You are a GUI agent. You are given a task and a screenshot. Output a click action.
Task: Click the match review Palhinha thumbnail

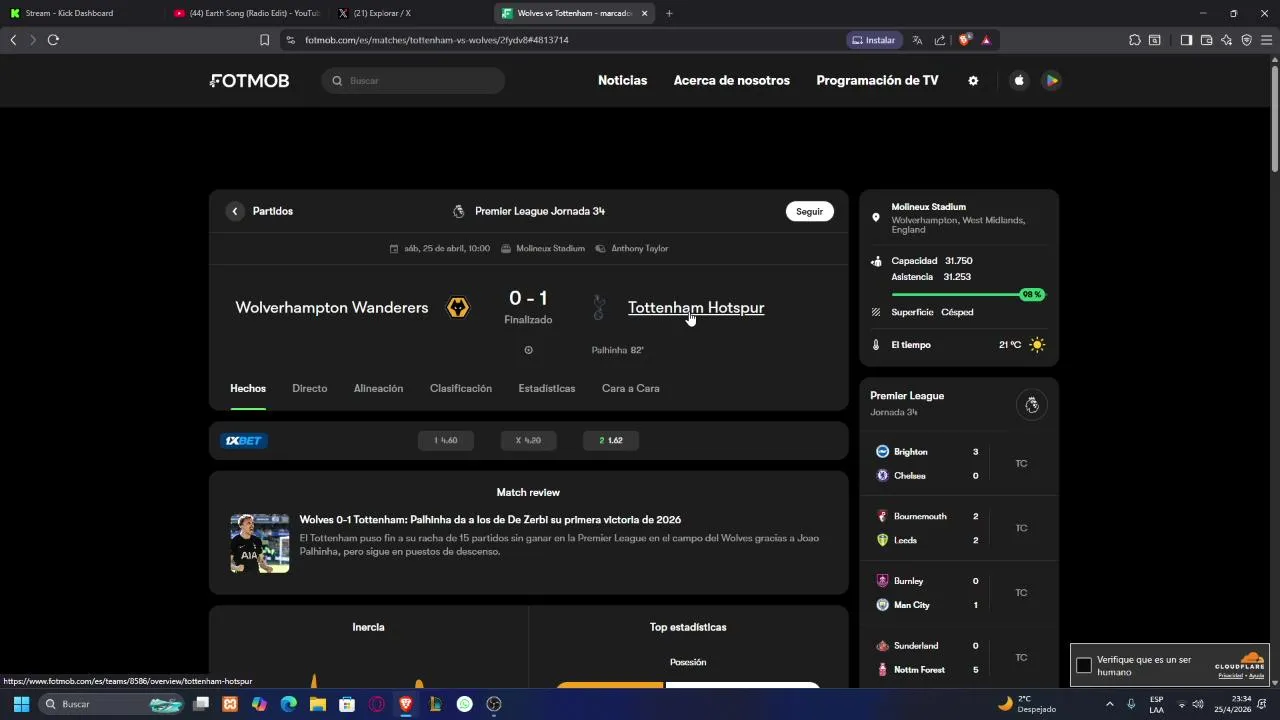coord(260,543)
